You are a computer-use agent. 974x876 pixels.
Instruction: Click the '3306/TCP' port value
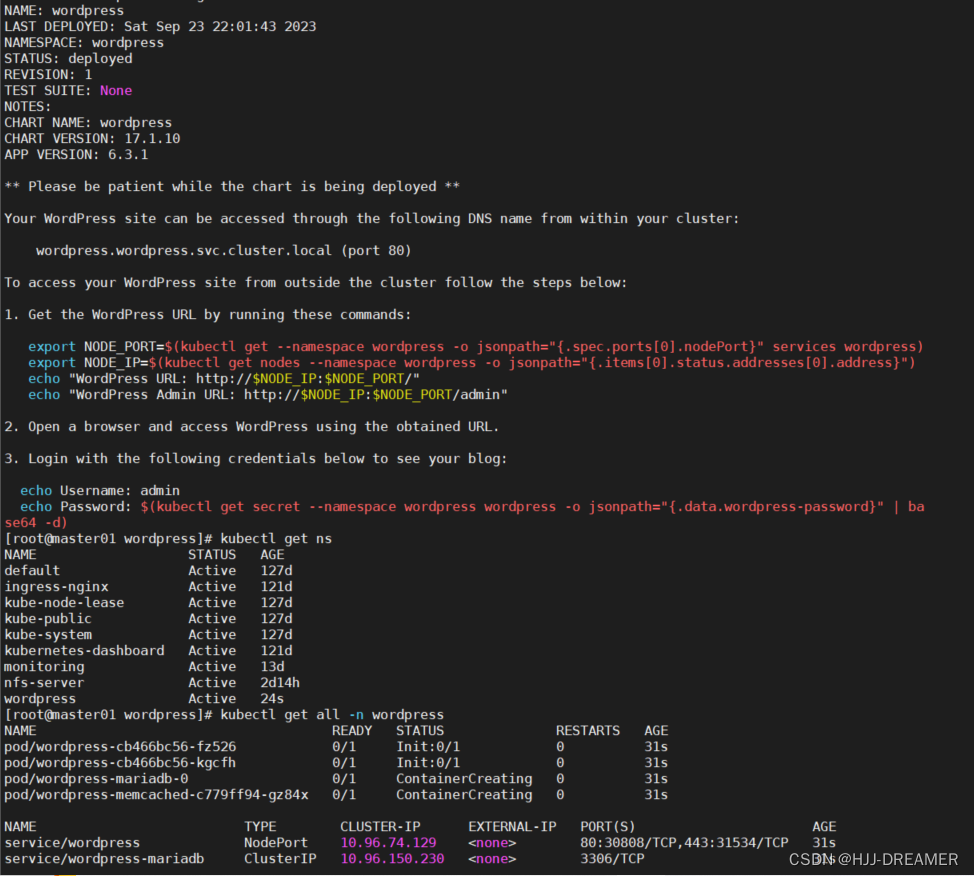coord(612,859)
